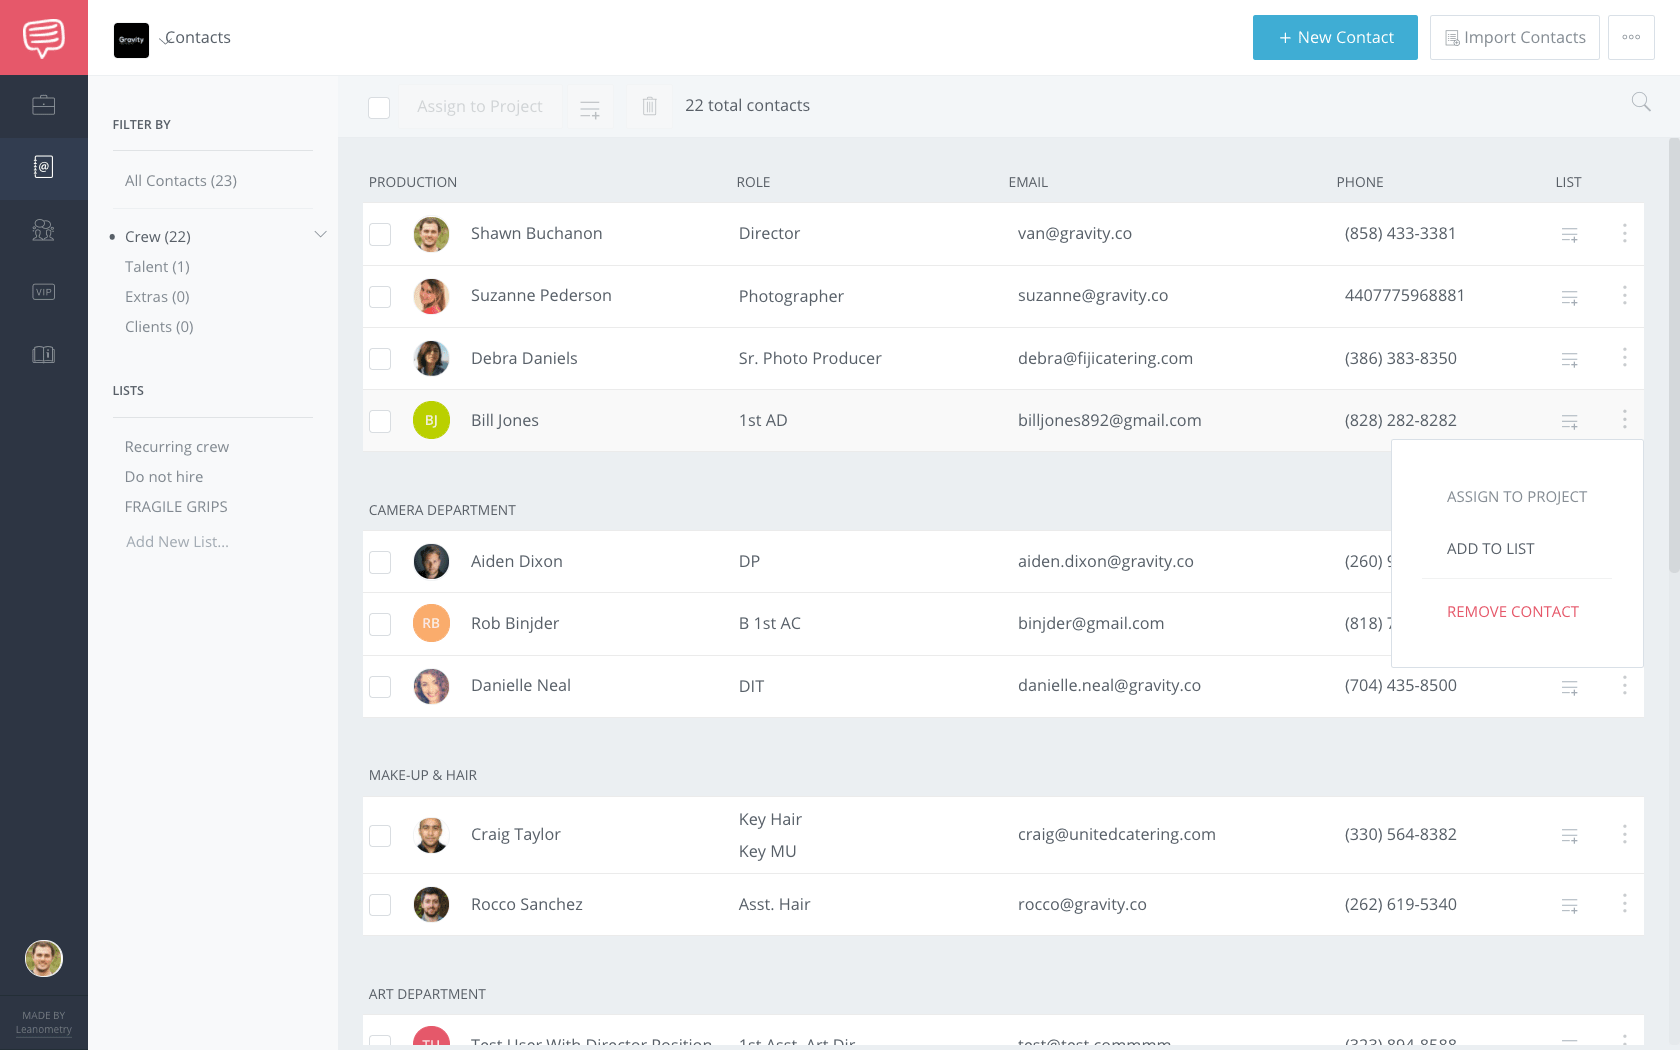
Task: Close Bill Jones' three-dot menu
Action: 1625,419
